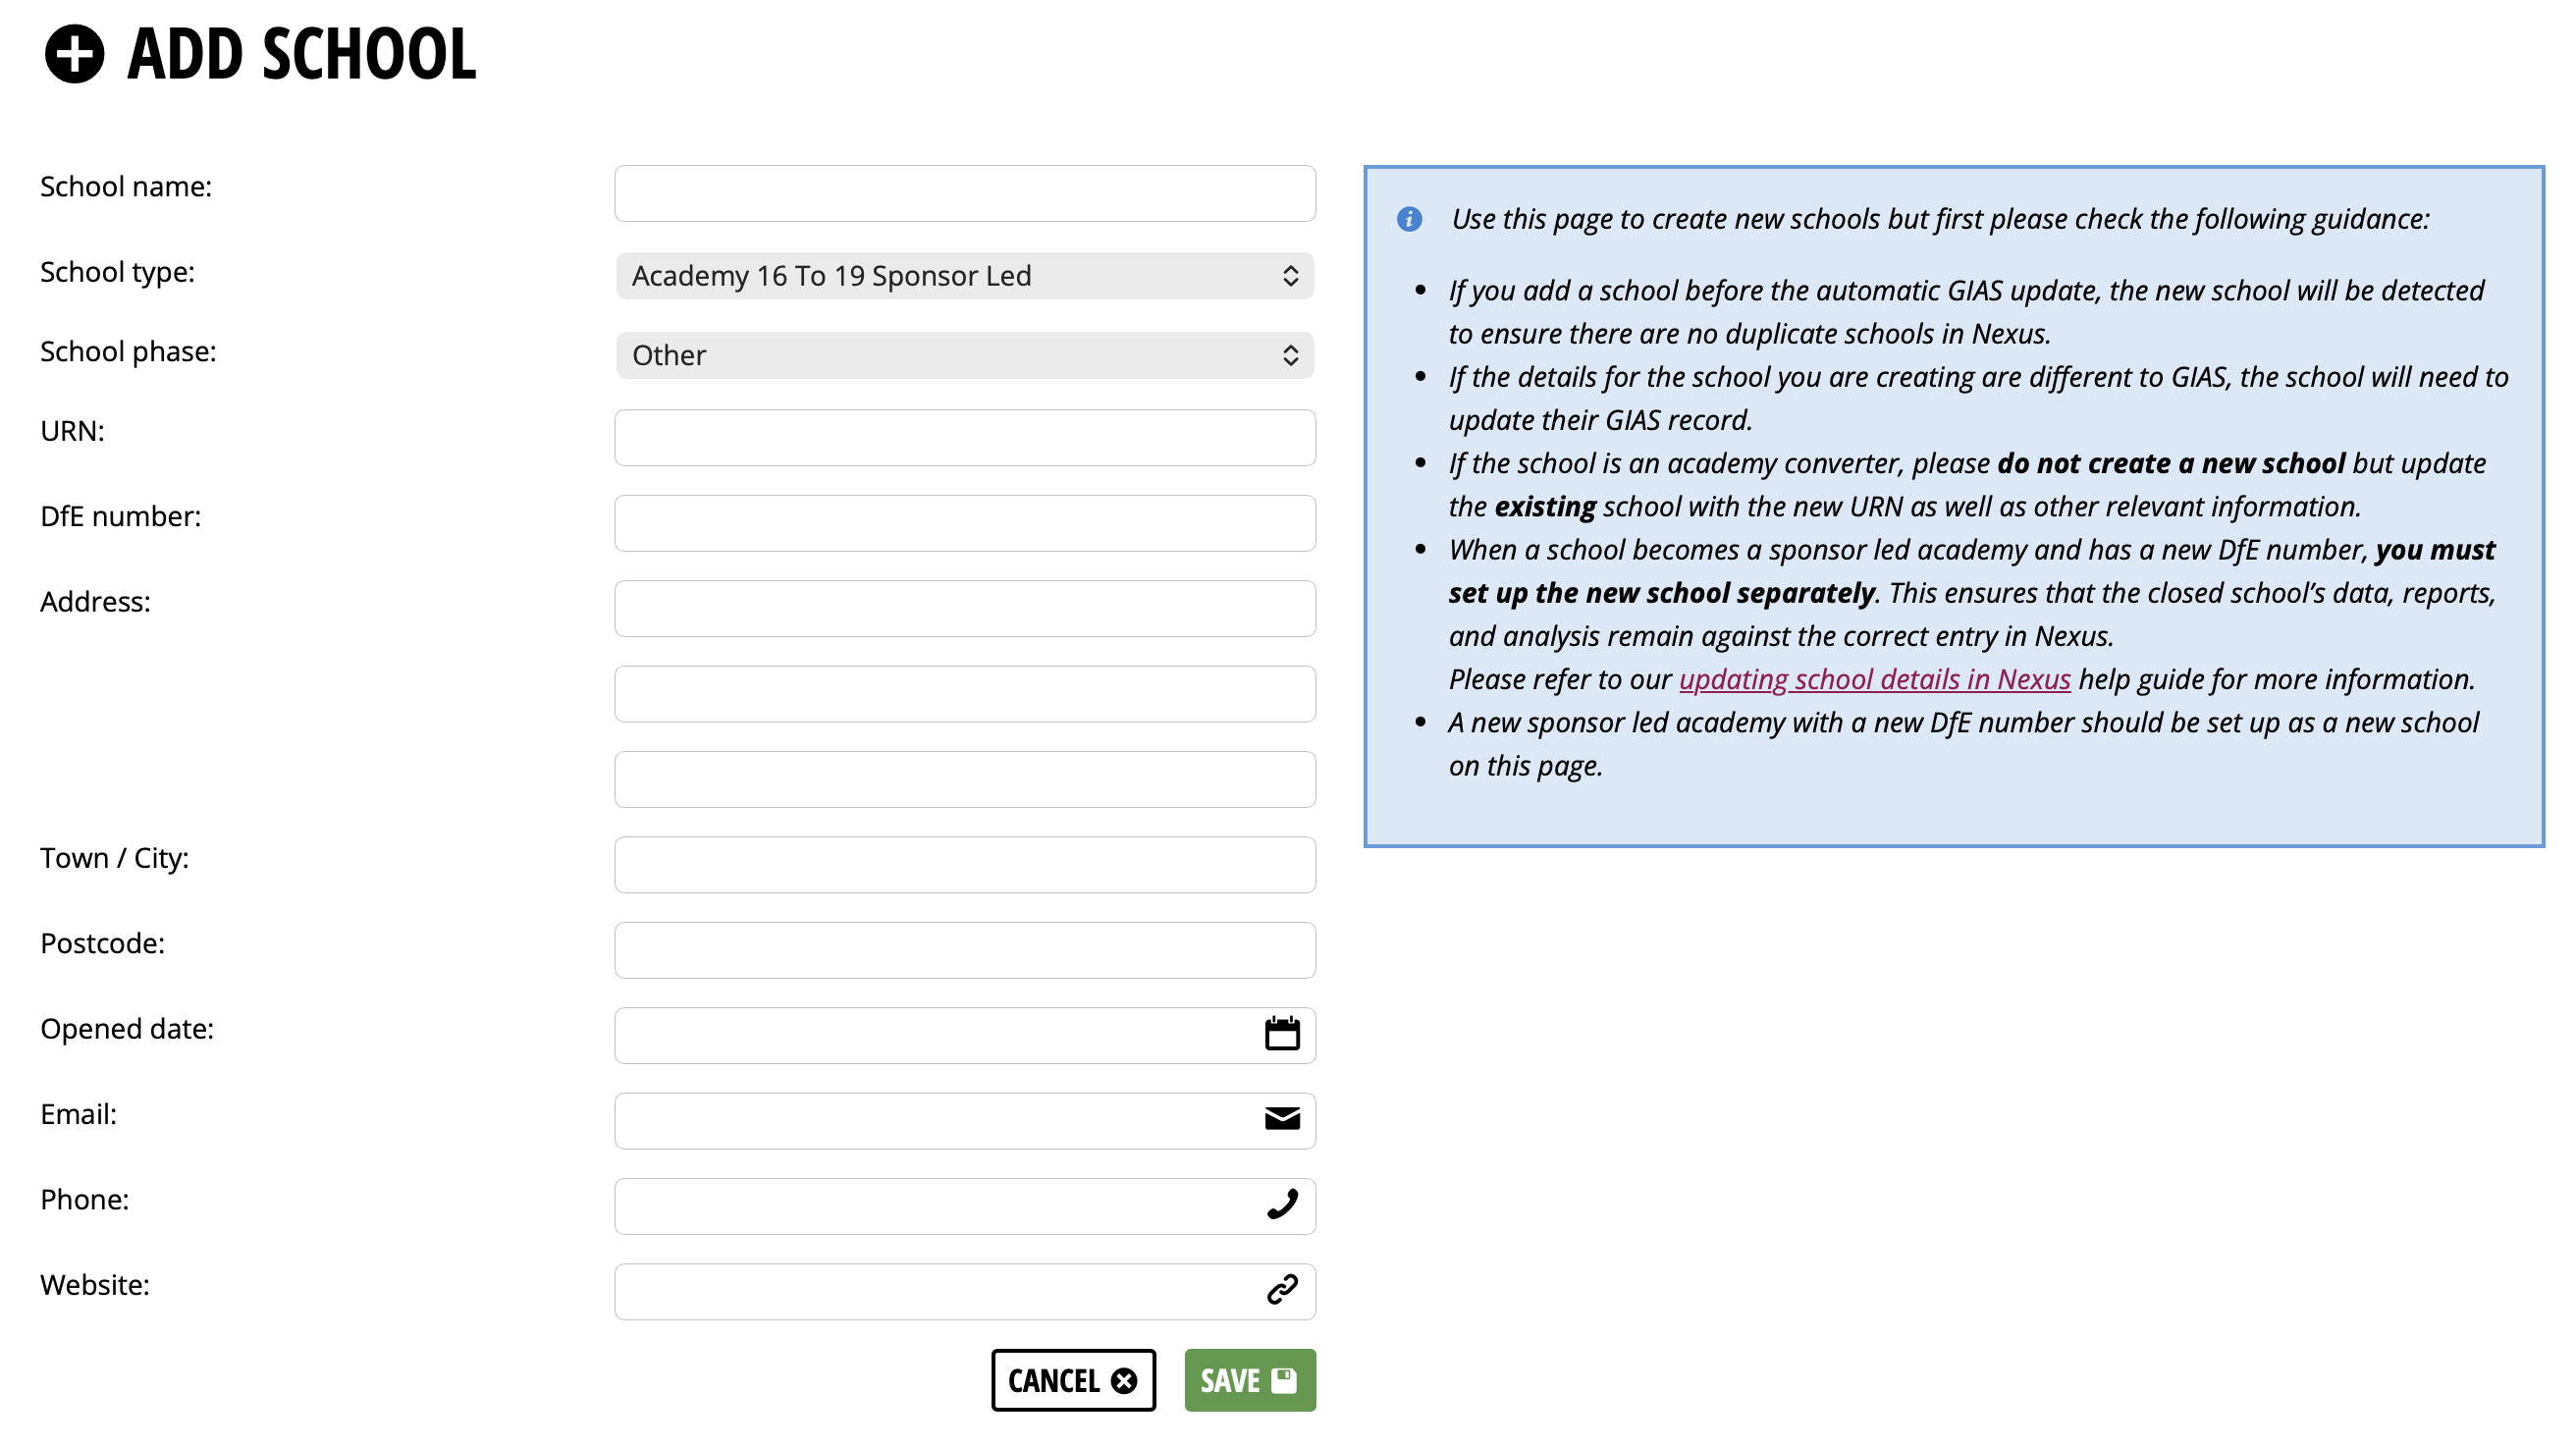Click the second Address line field
This screenshot has height=1447, width=2576.
click(965, 694)
